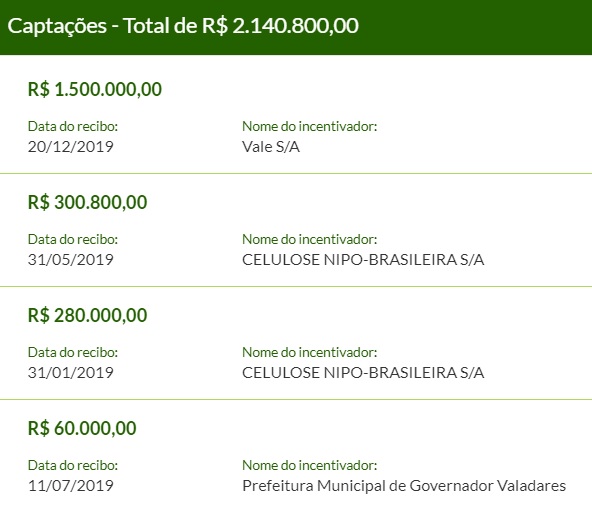Click CELULOSE NIPO-BRASILEIRA S/A under R$ 280.000,00
The width and height of the screenshot is (592, 519).
[363, 373]
